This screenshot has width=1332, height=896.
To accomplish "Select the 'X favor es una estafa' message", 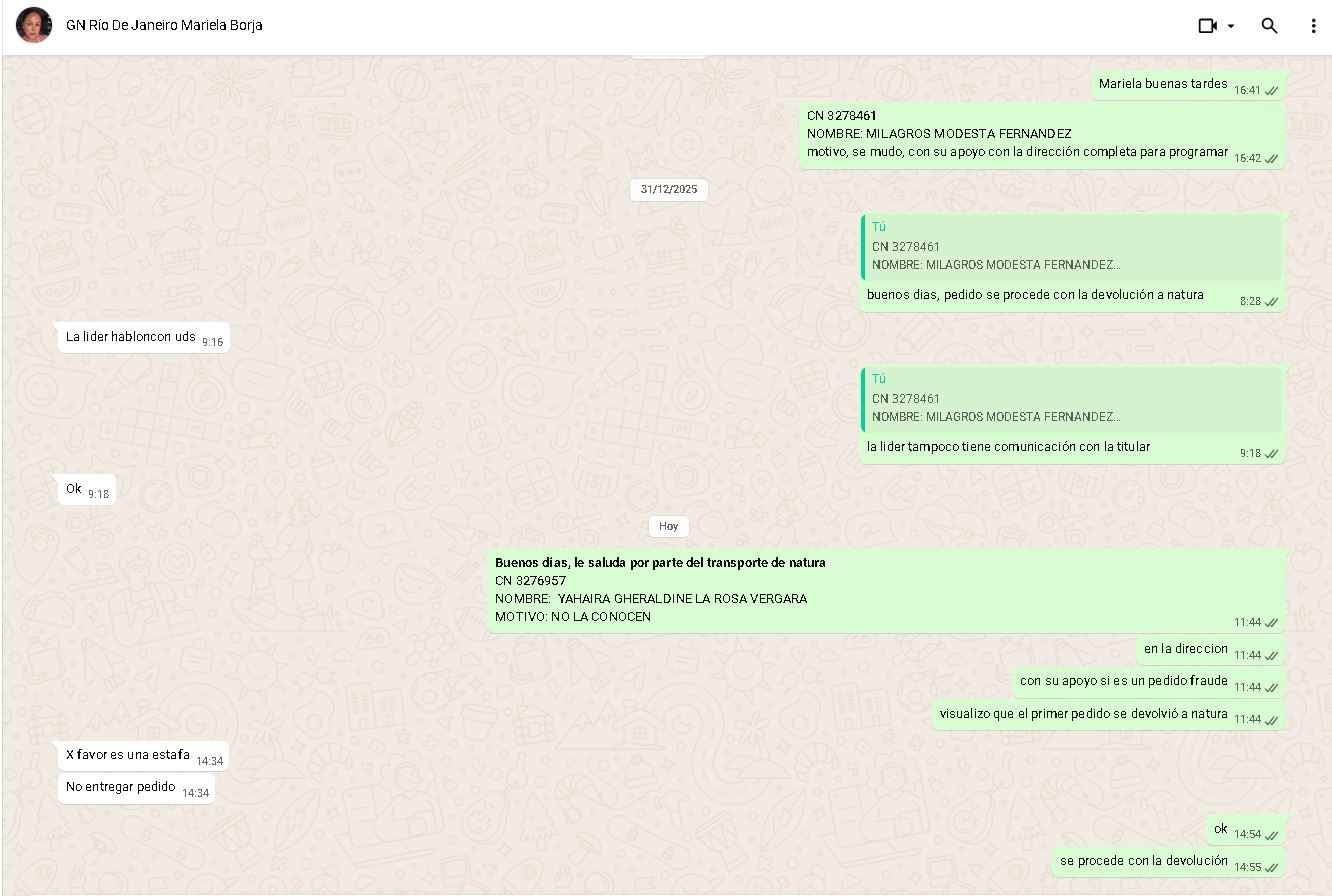I will coord(128,755).
